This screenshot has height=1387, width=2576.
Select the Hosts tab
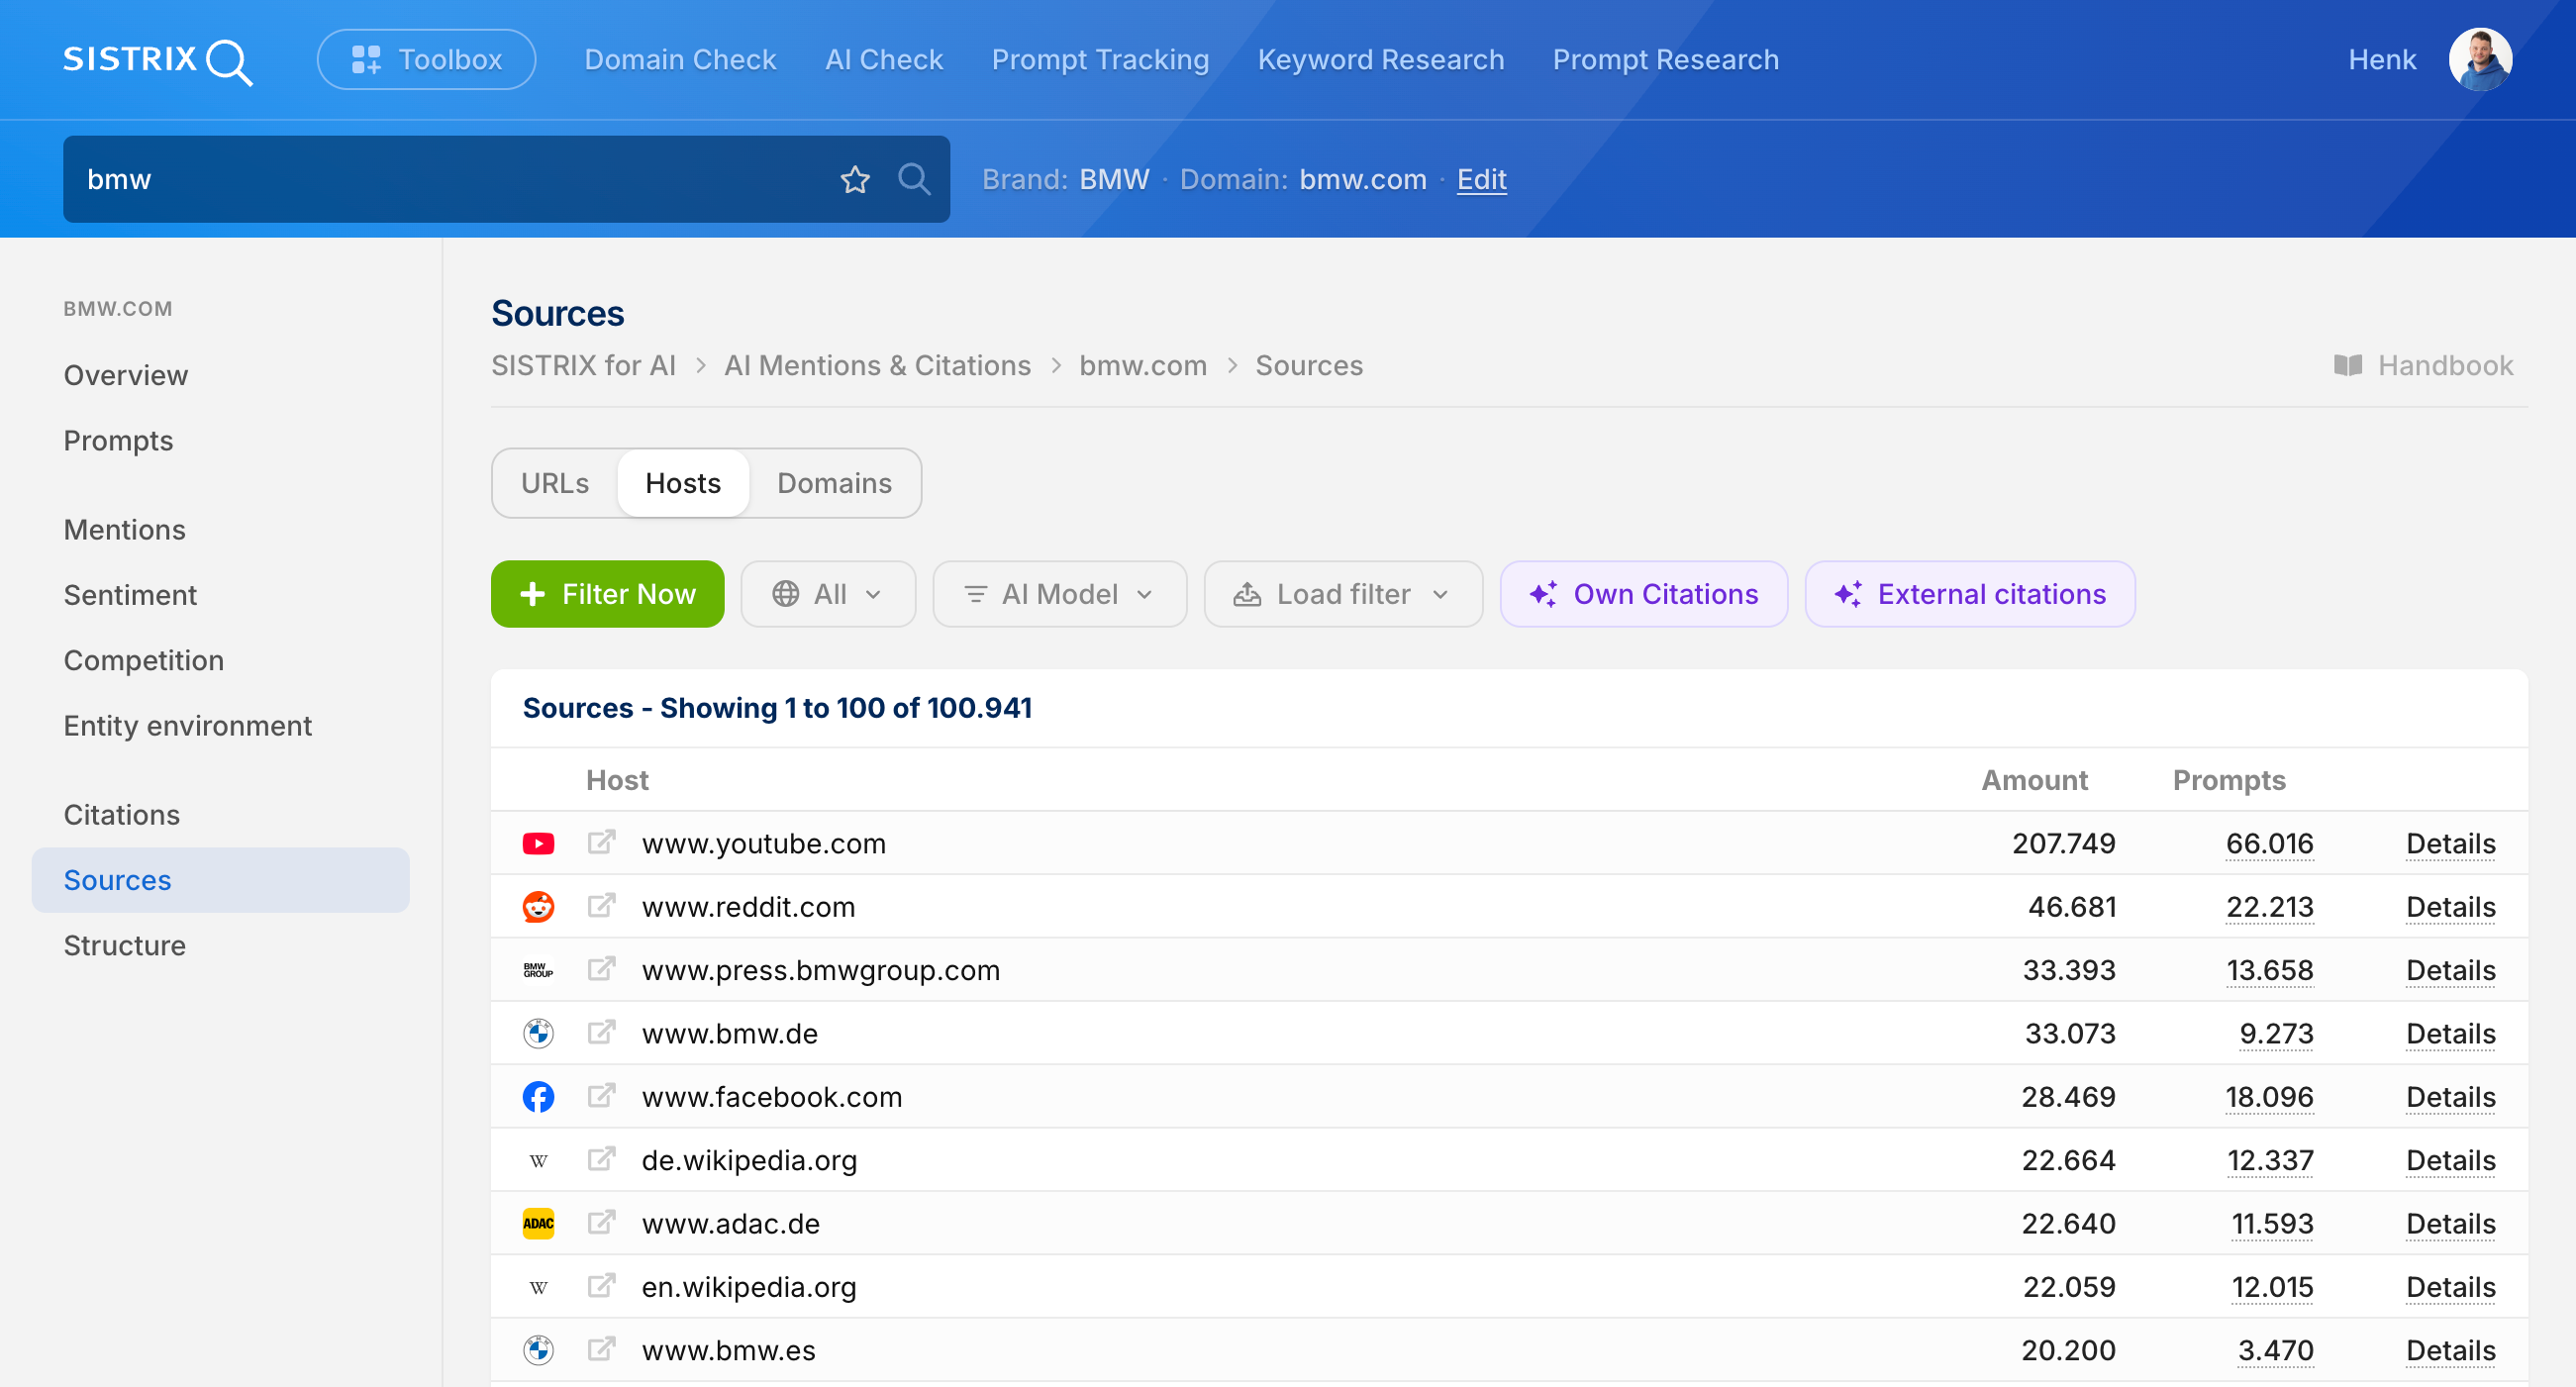pos(683,483)
